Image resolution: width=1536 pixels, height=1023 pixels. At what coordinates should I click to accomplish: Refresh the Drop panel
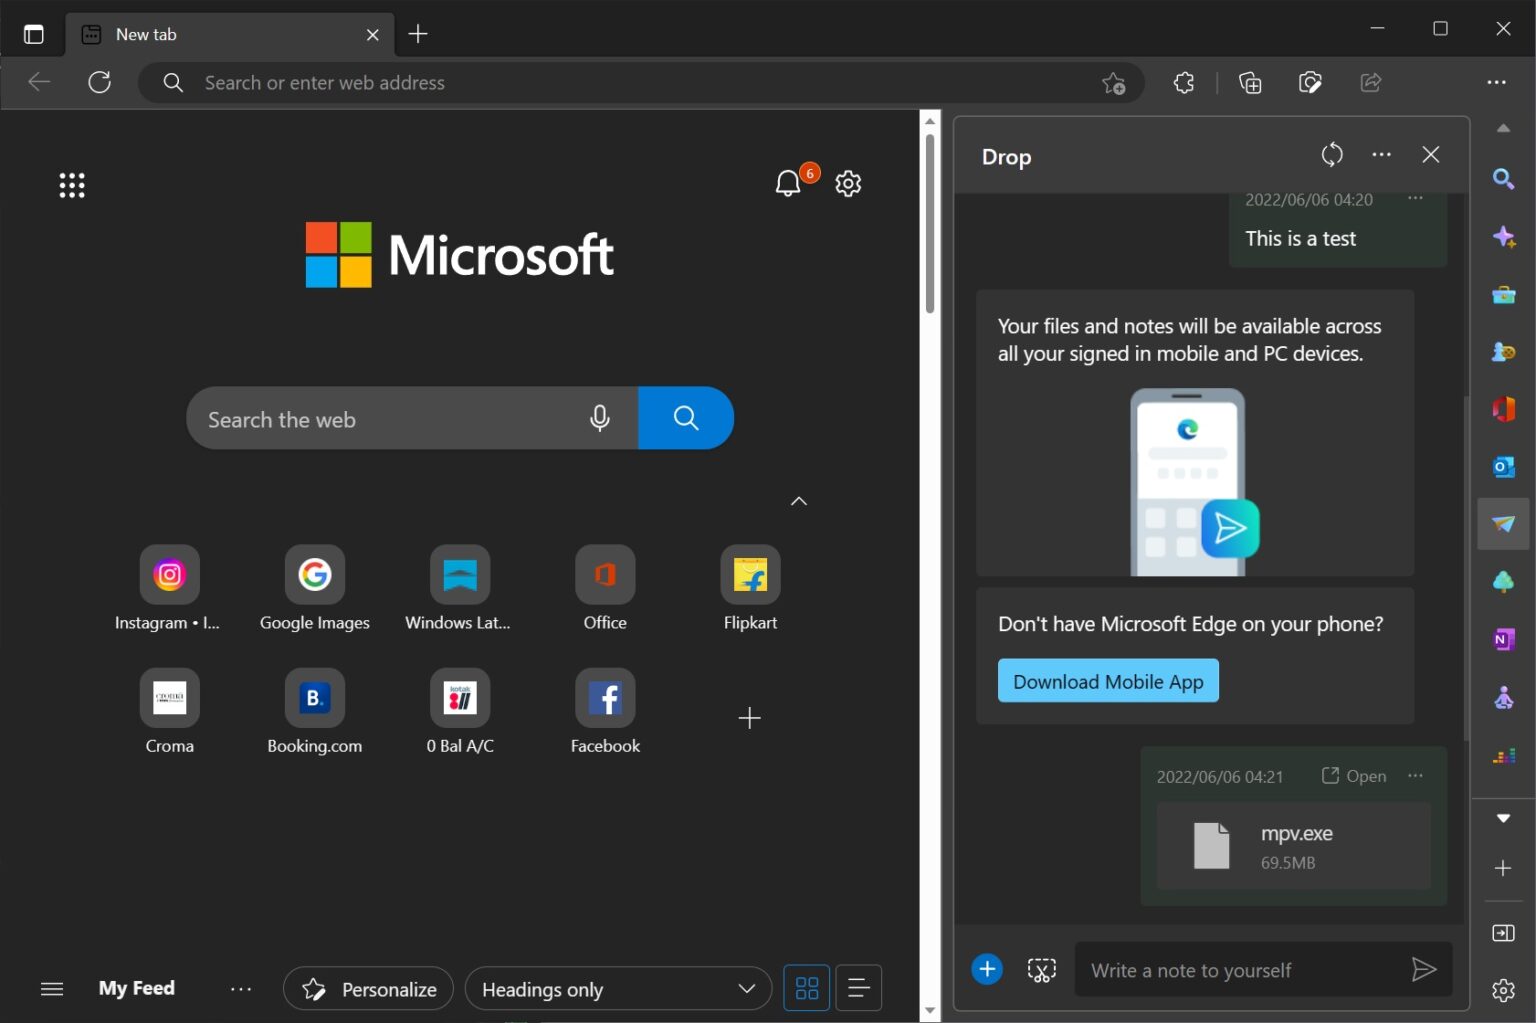[x=1331, y=155]
